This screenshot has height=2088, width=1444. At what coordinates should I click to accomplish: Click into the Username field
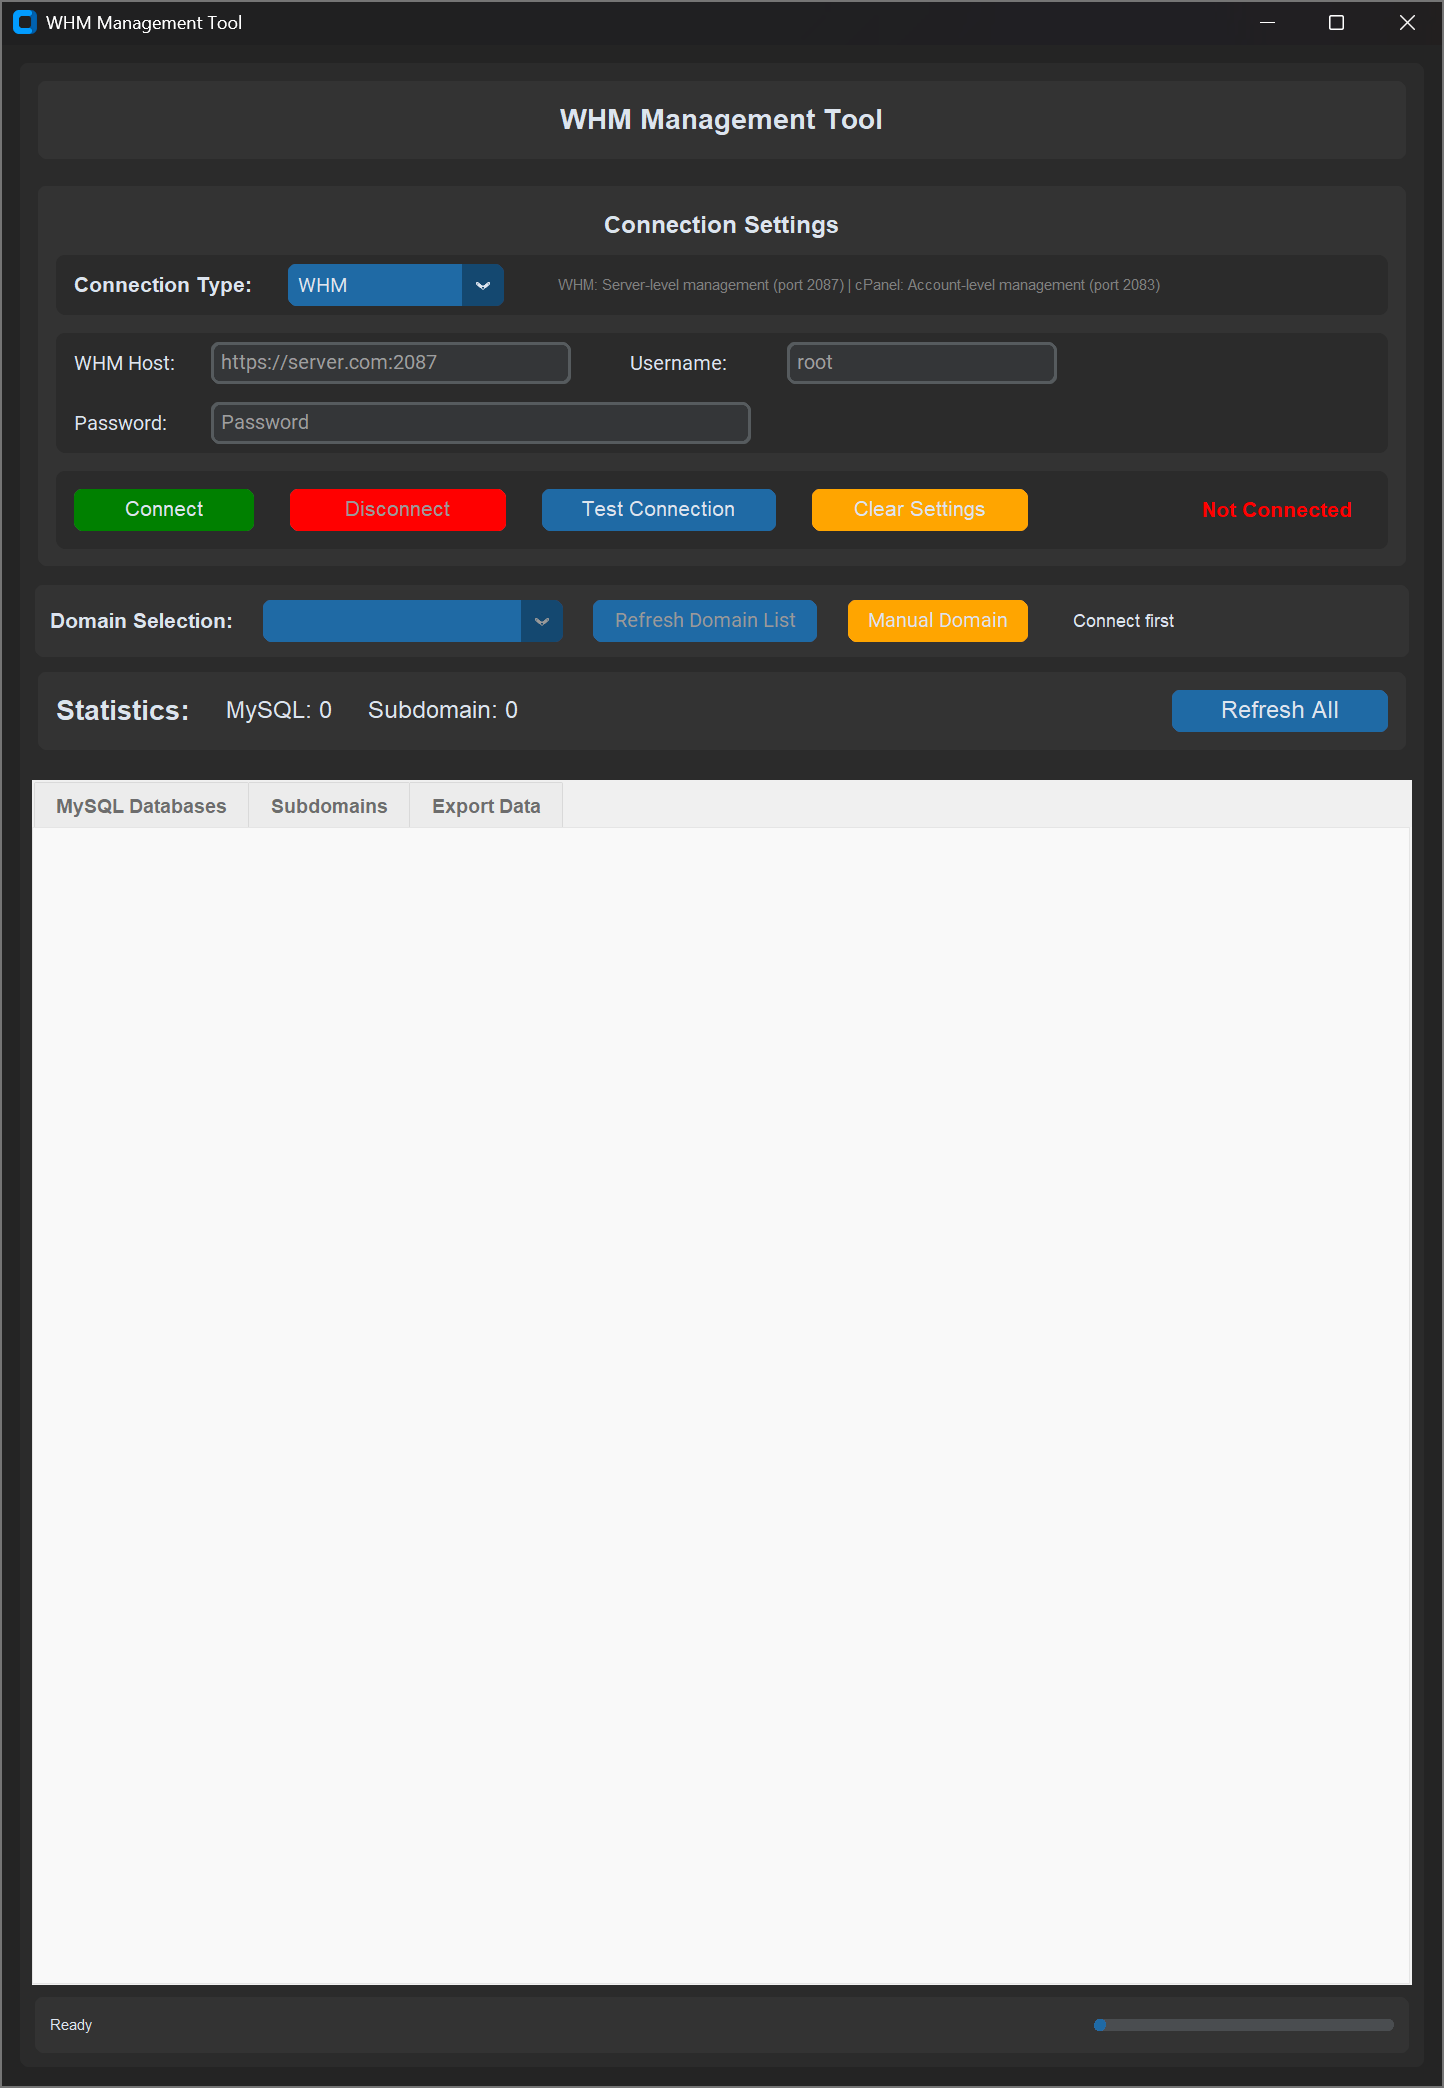click(922, 362)
